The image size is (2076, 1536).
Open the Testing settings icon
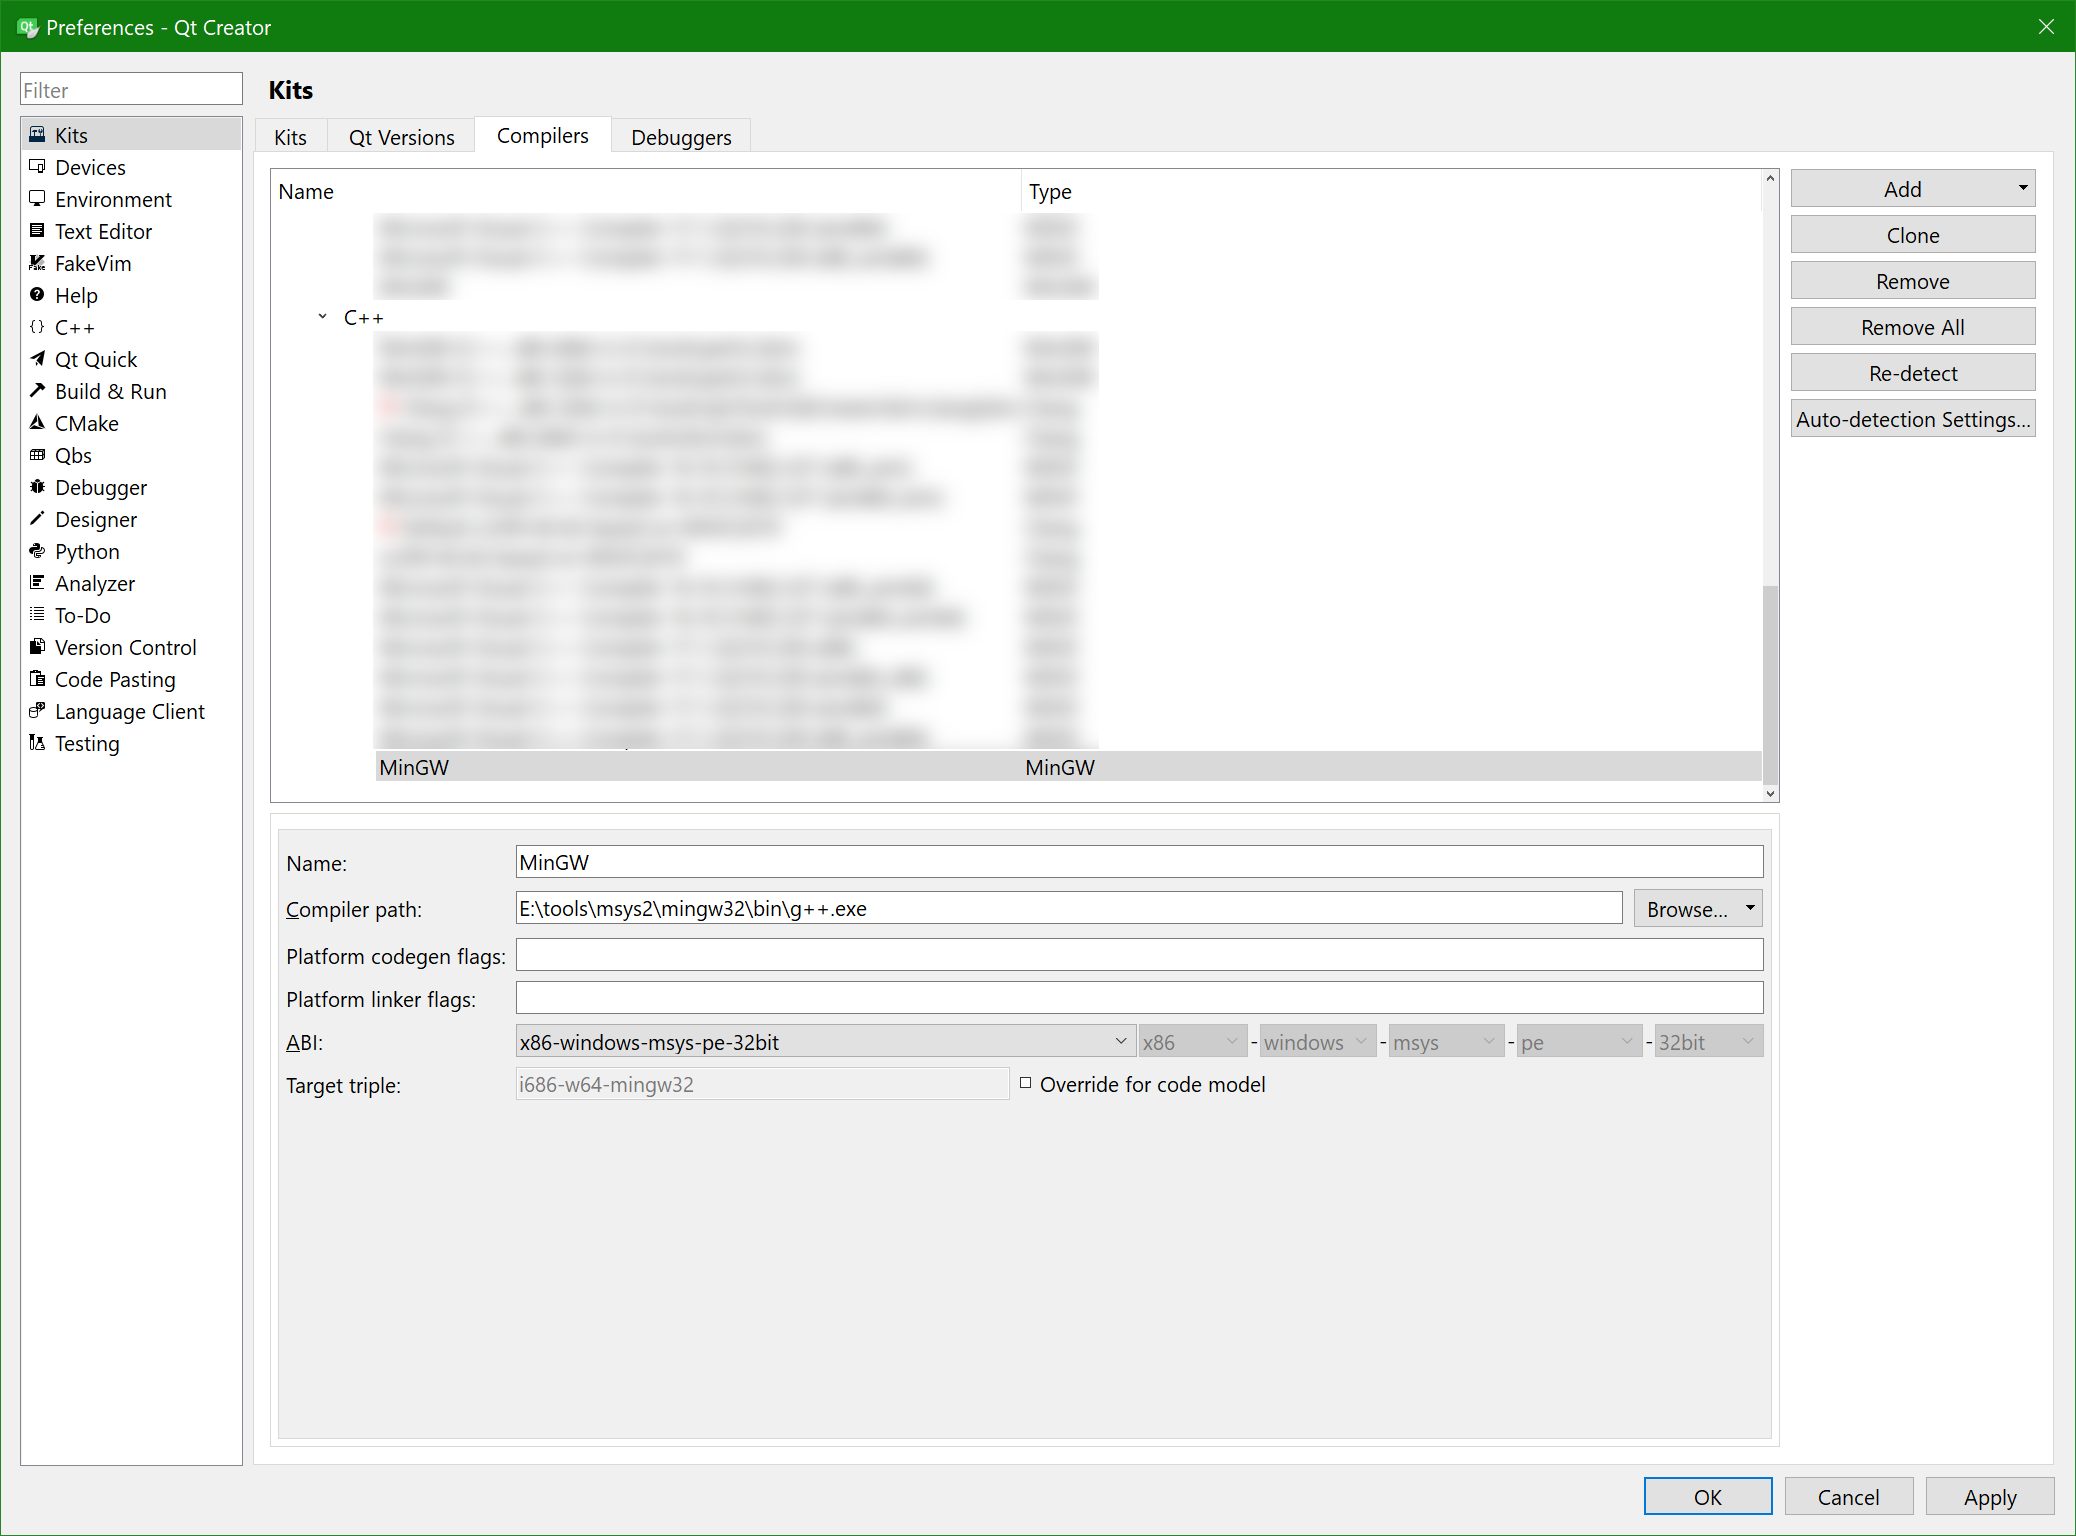[x=37, y=742]
